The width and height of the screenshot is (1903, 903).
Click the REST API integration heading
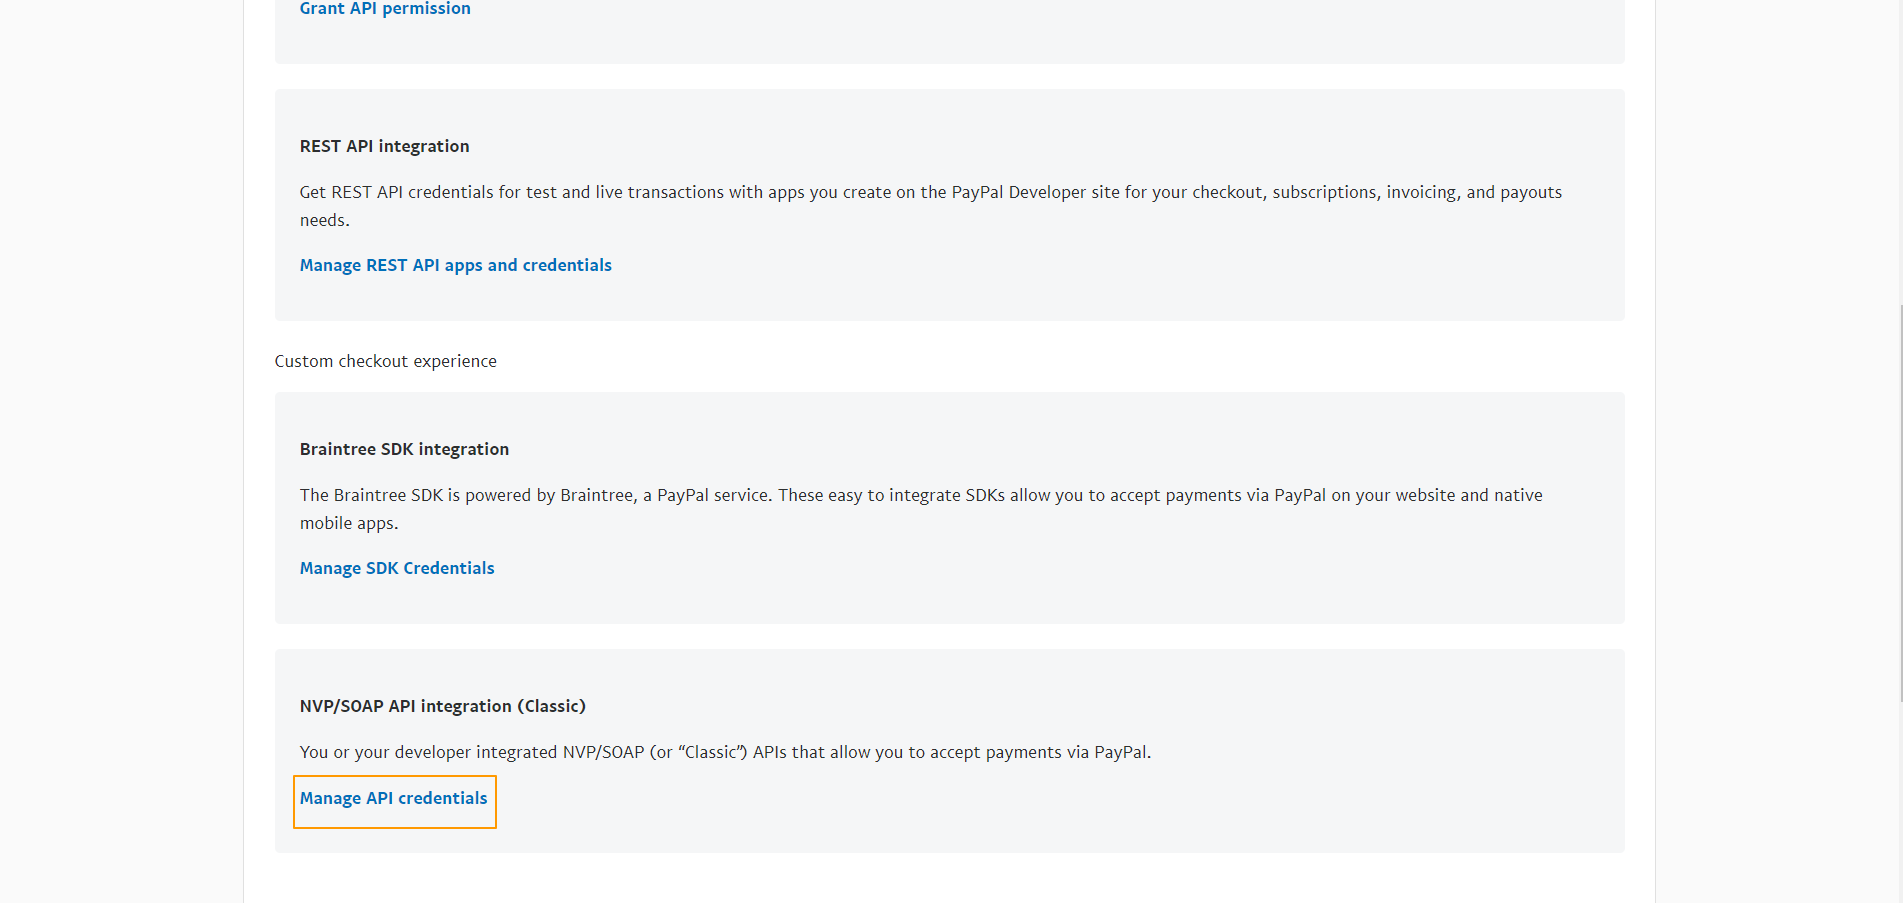point(384,146)
